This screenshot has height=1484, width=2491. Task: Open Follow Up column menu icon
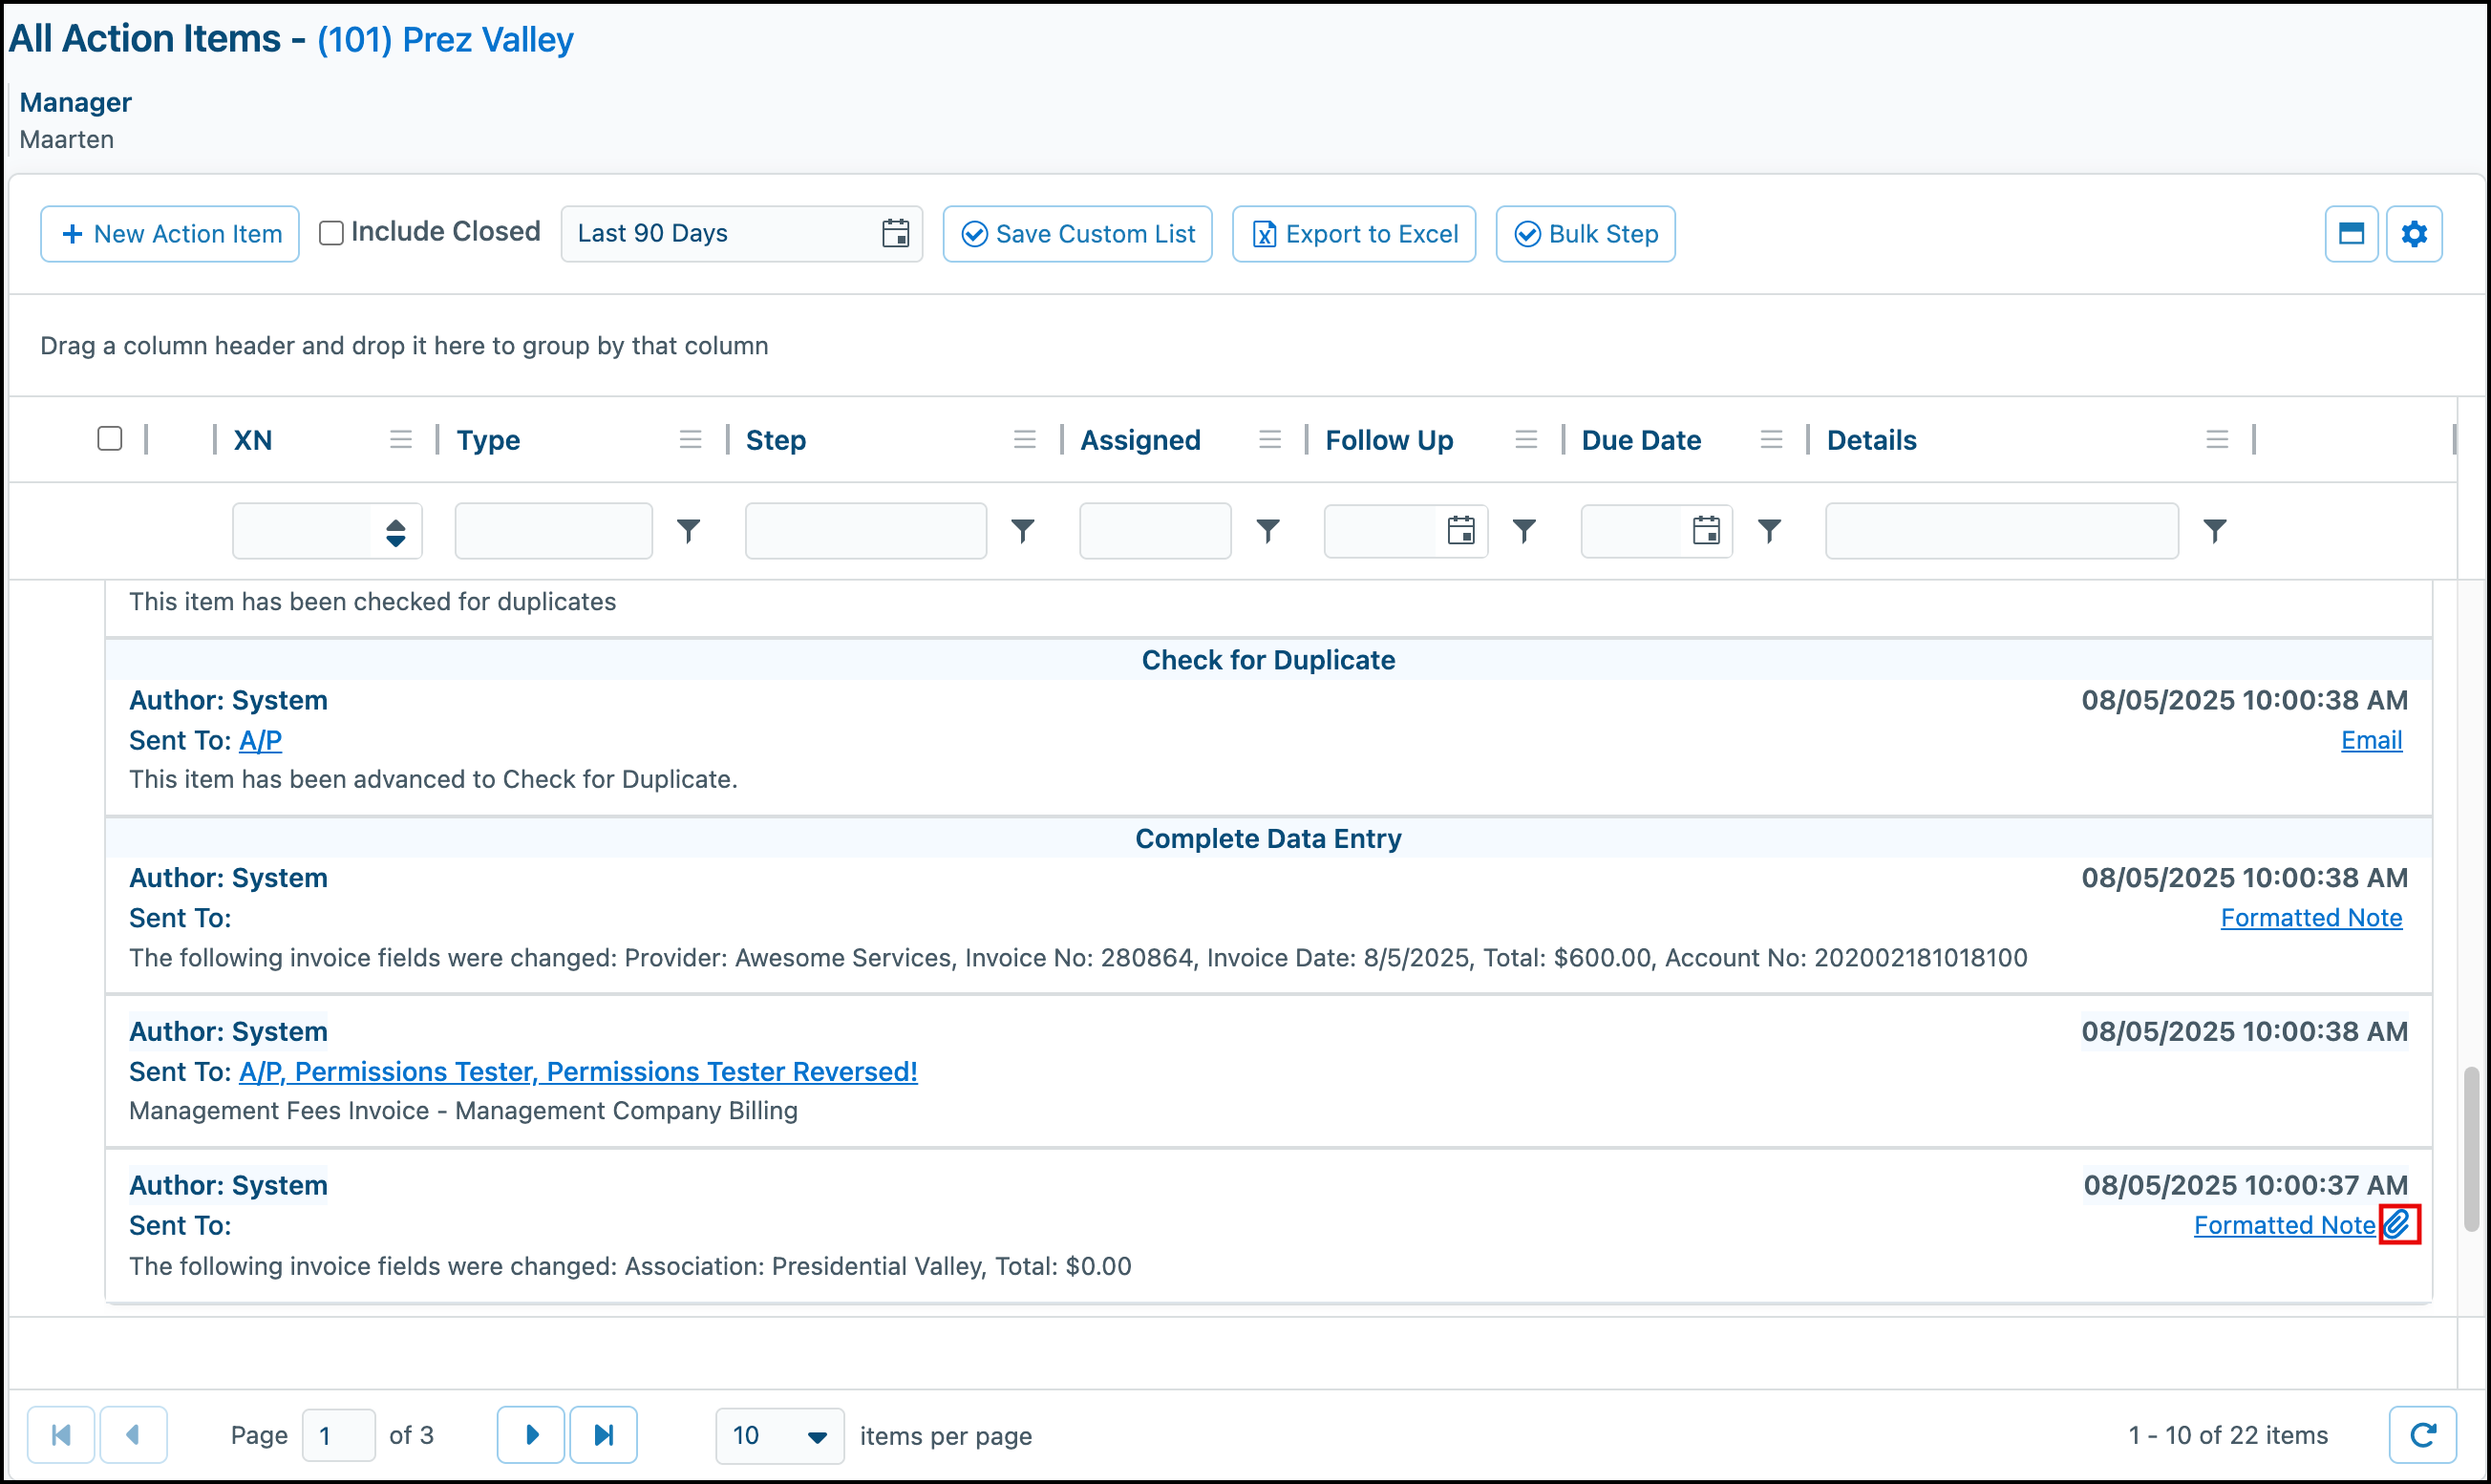tap(1525, 440)
